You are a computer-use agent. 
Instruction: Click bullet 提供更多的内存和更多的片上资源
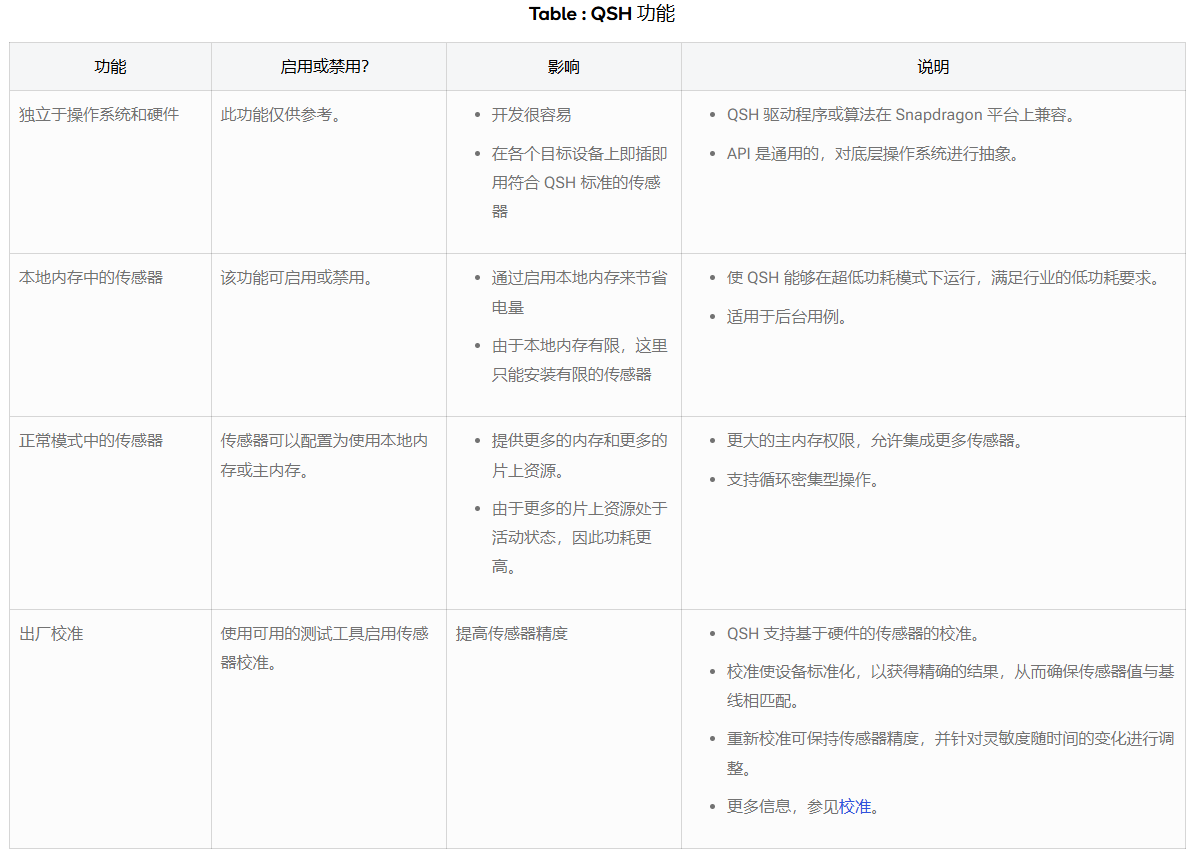pyautogui.click(x=580, y=455)
